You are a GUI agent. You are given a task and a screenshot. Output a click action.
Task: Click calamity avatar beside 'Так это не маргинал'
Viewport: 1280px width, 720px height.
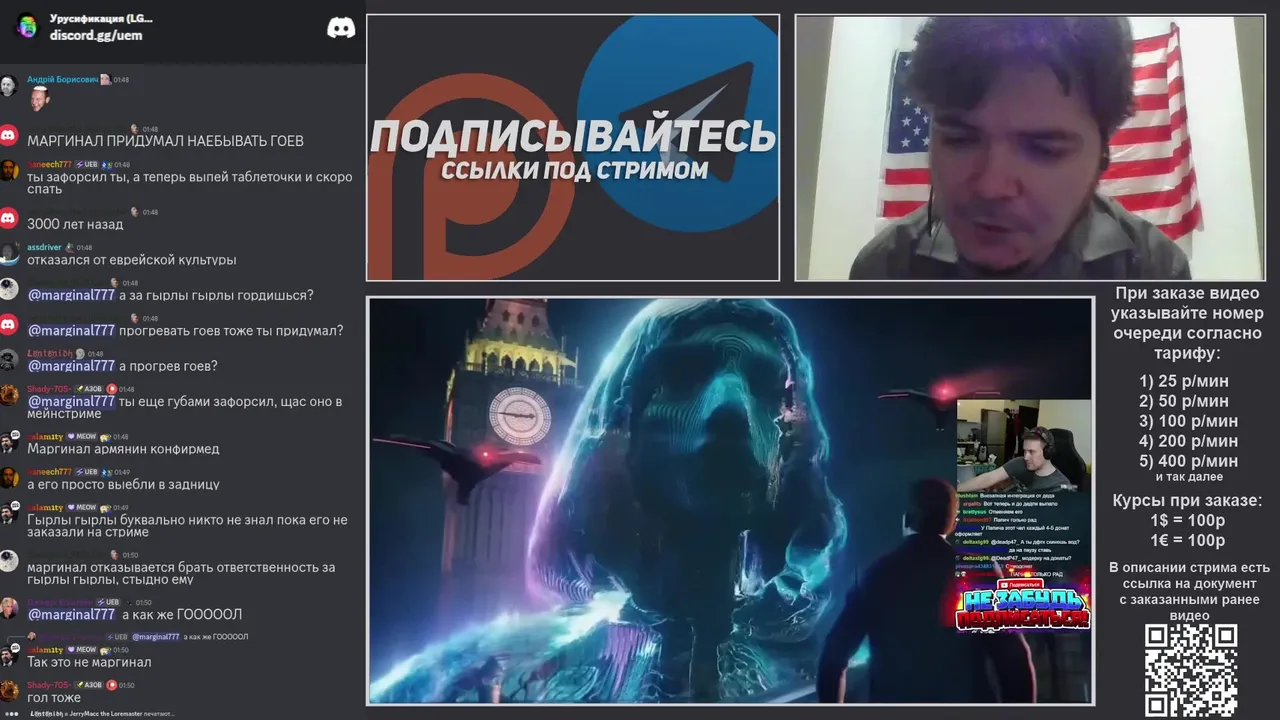point(9,656)
